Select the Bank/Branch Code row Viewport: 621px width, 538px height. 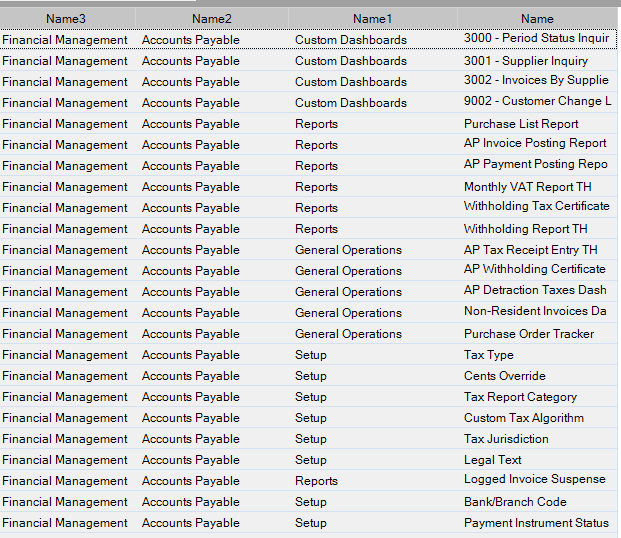coord(309,502)
